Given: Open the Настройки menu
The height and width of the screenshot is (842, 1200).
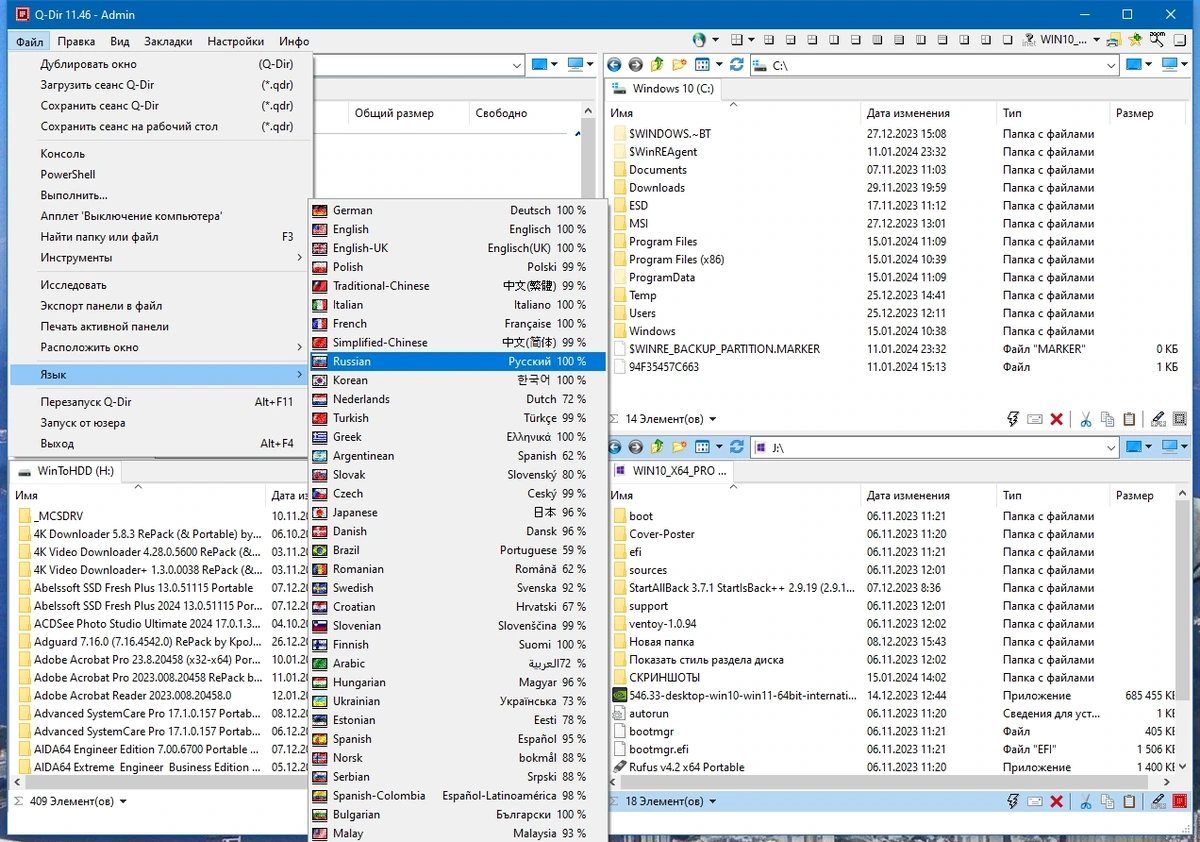Looking at the screenshot, I should tap(236, 41).
